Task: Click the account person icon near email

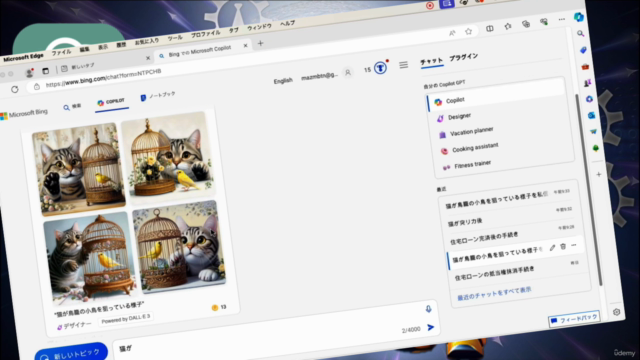Action: tap(348, 73)
